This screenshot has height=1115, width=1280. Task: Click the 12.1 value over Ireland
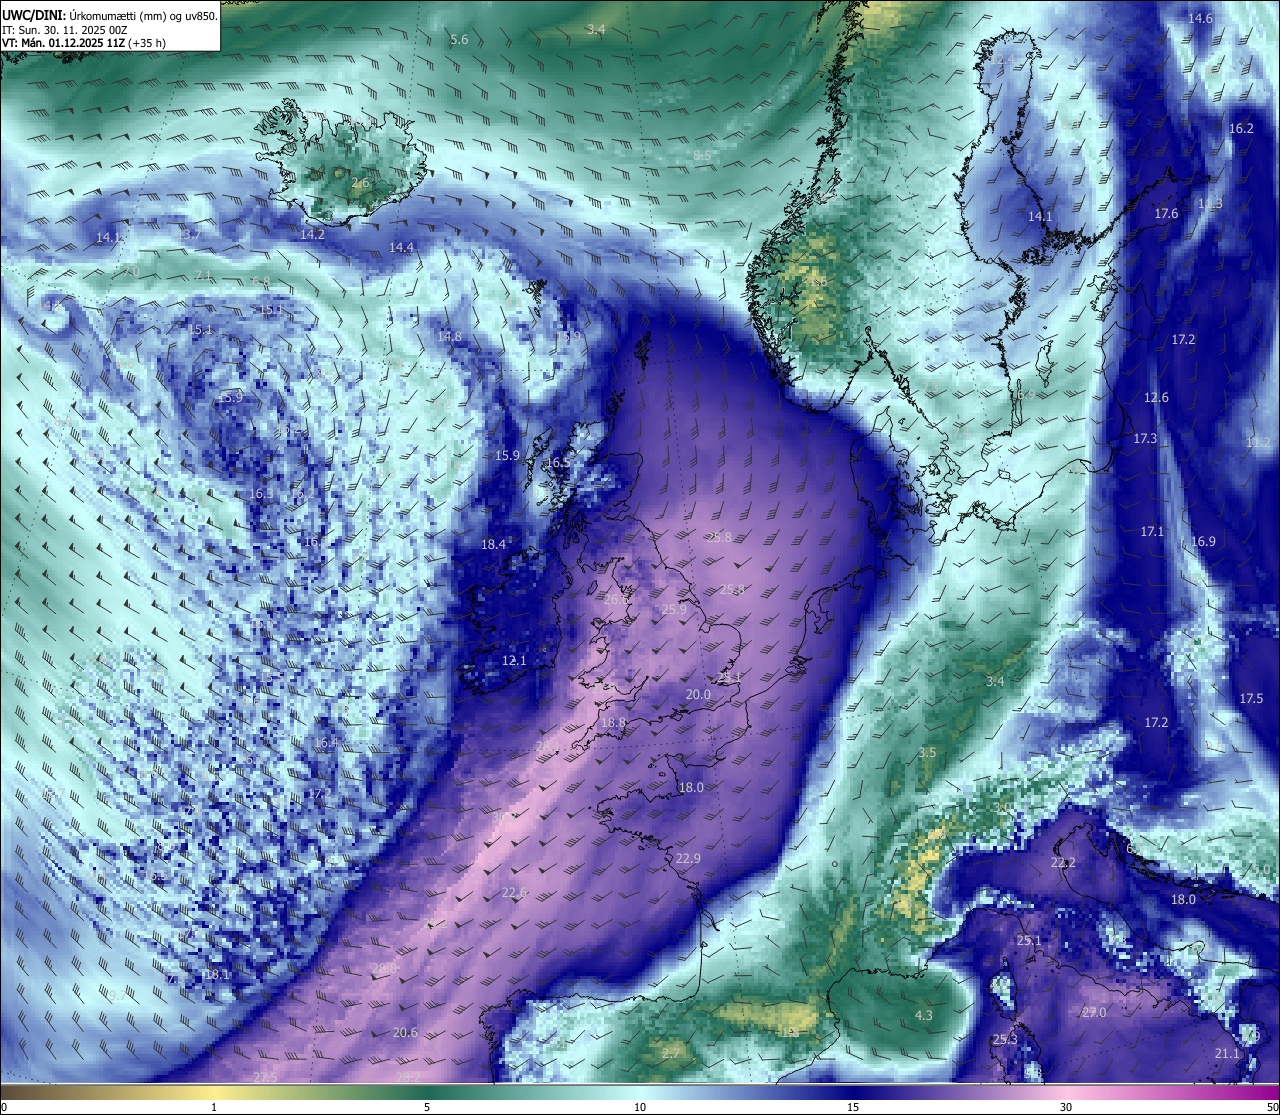(x=514, y=661)
